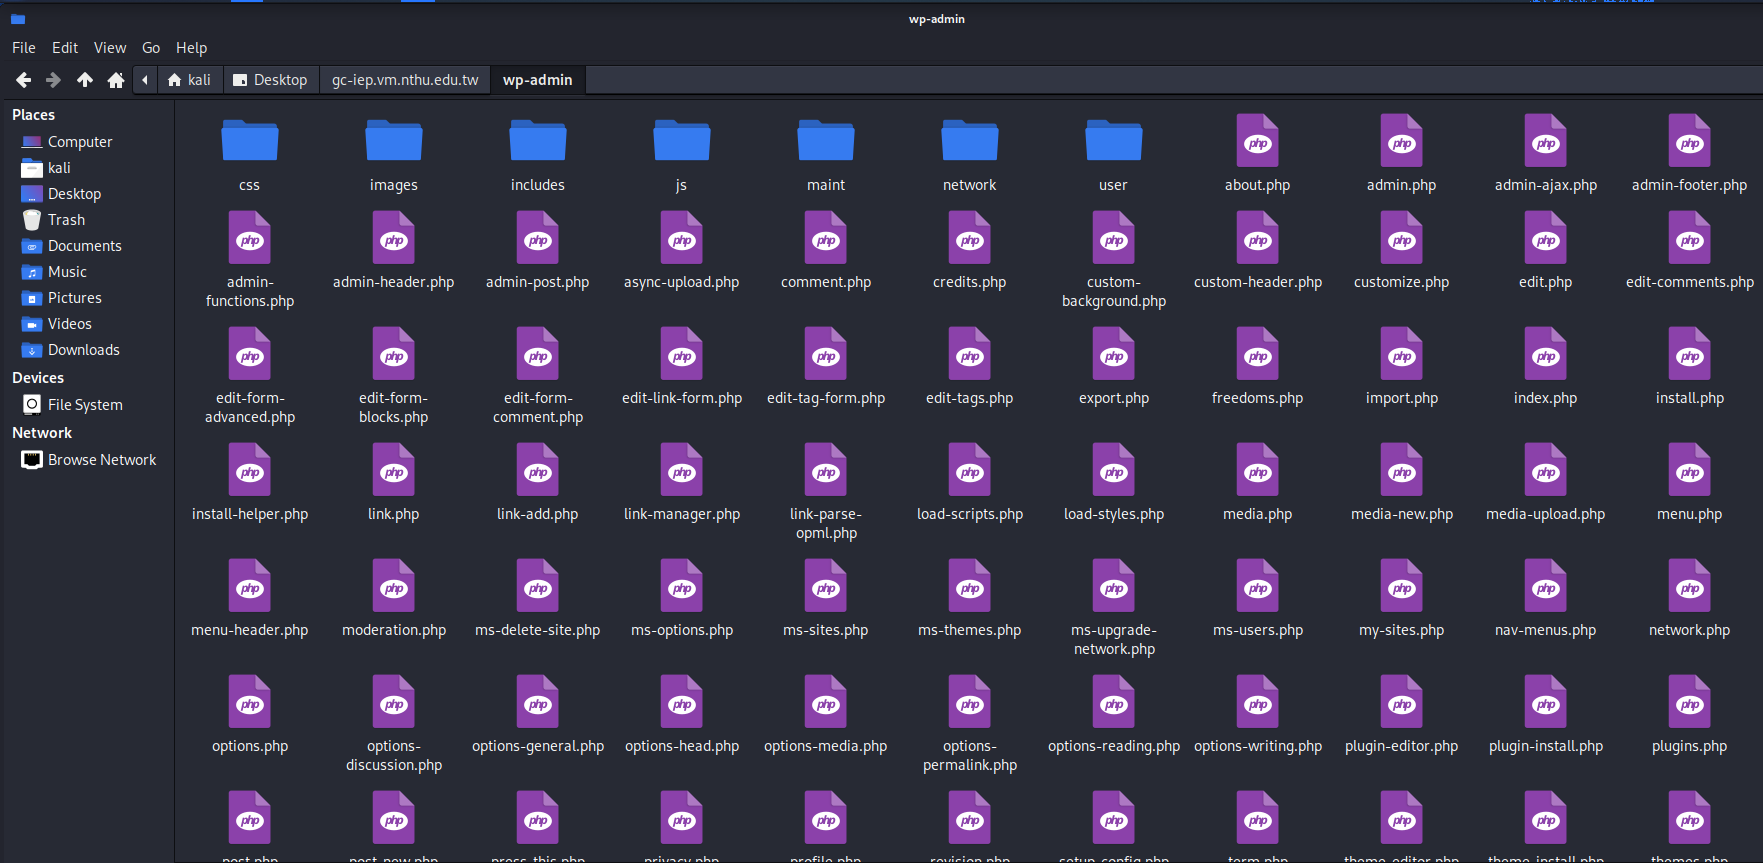
Task: Select the plugin-install.php filename label
Action: coord(1546,746)
